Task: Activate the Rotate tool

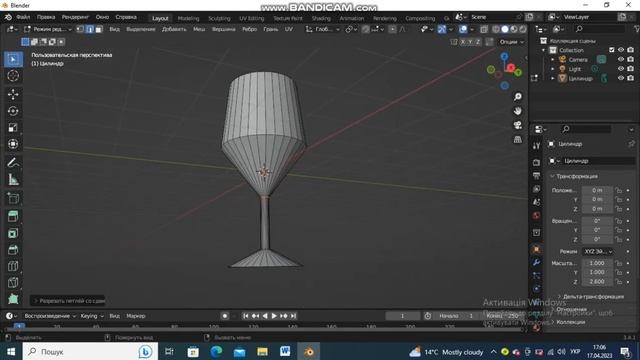Action: pyautogui.click(x=13, y=111)
